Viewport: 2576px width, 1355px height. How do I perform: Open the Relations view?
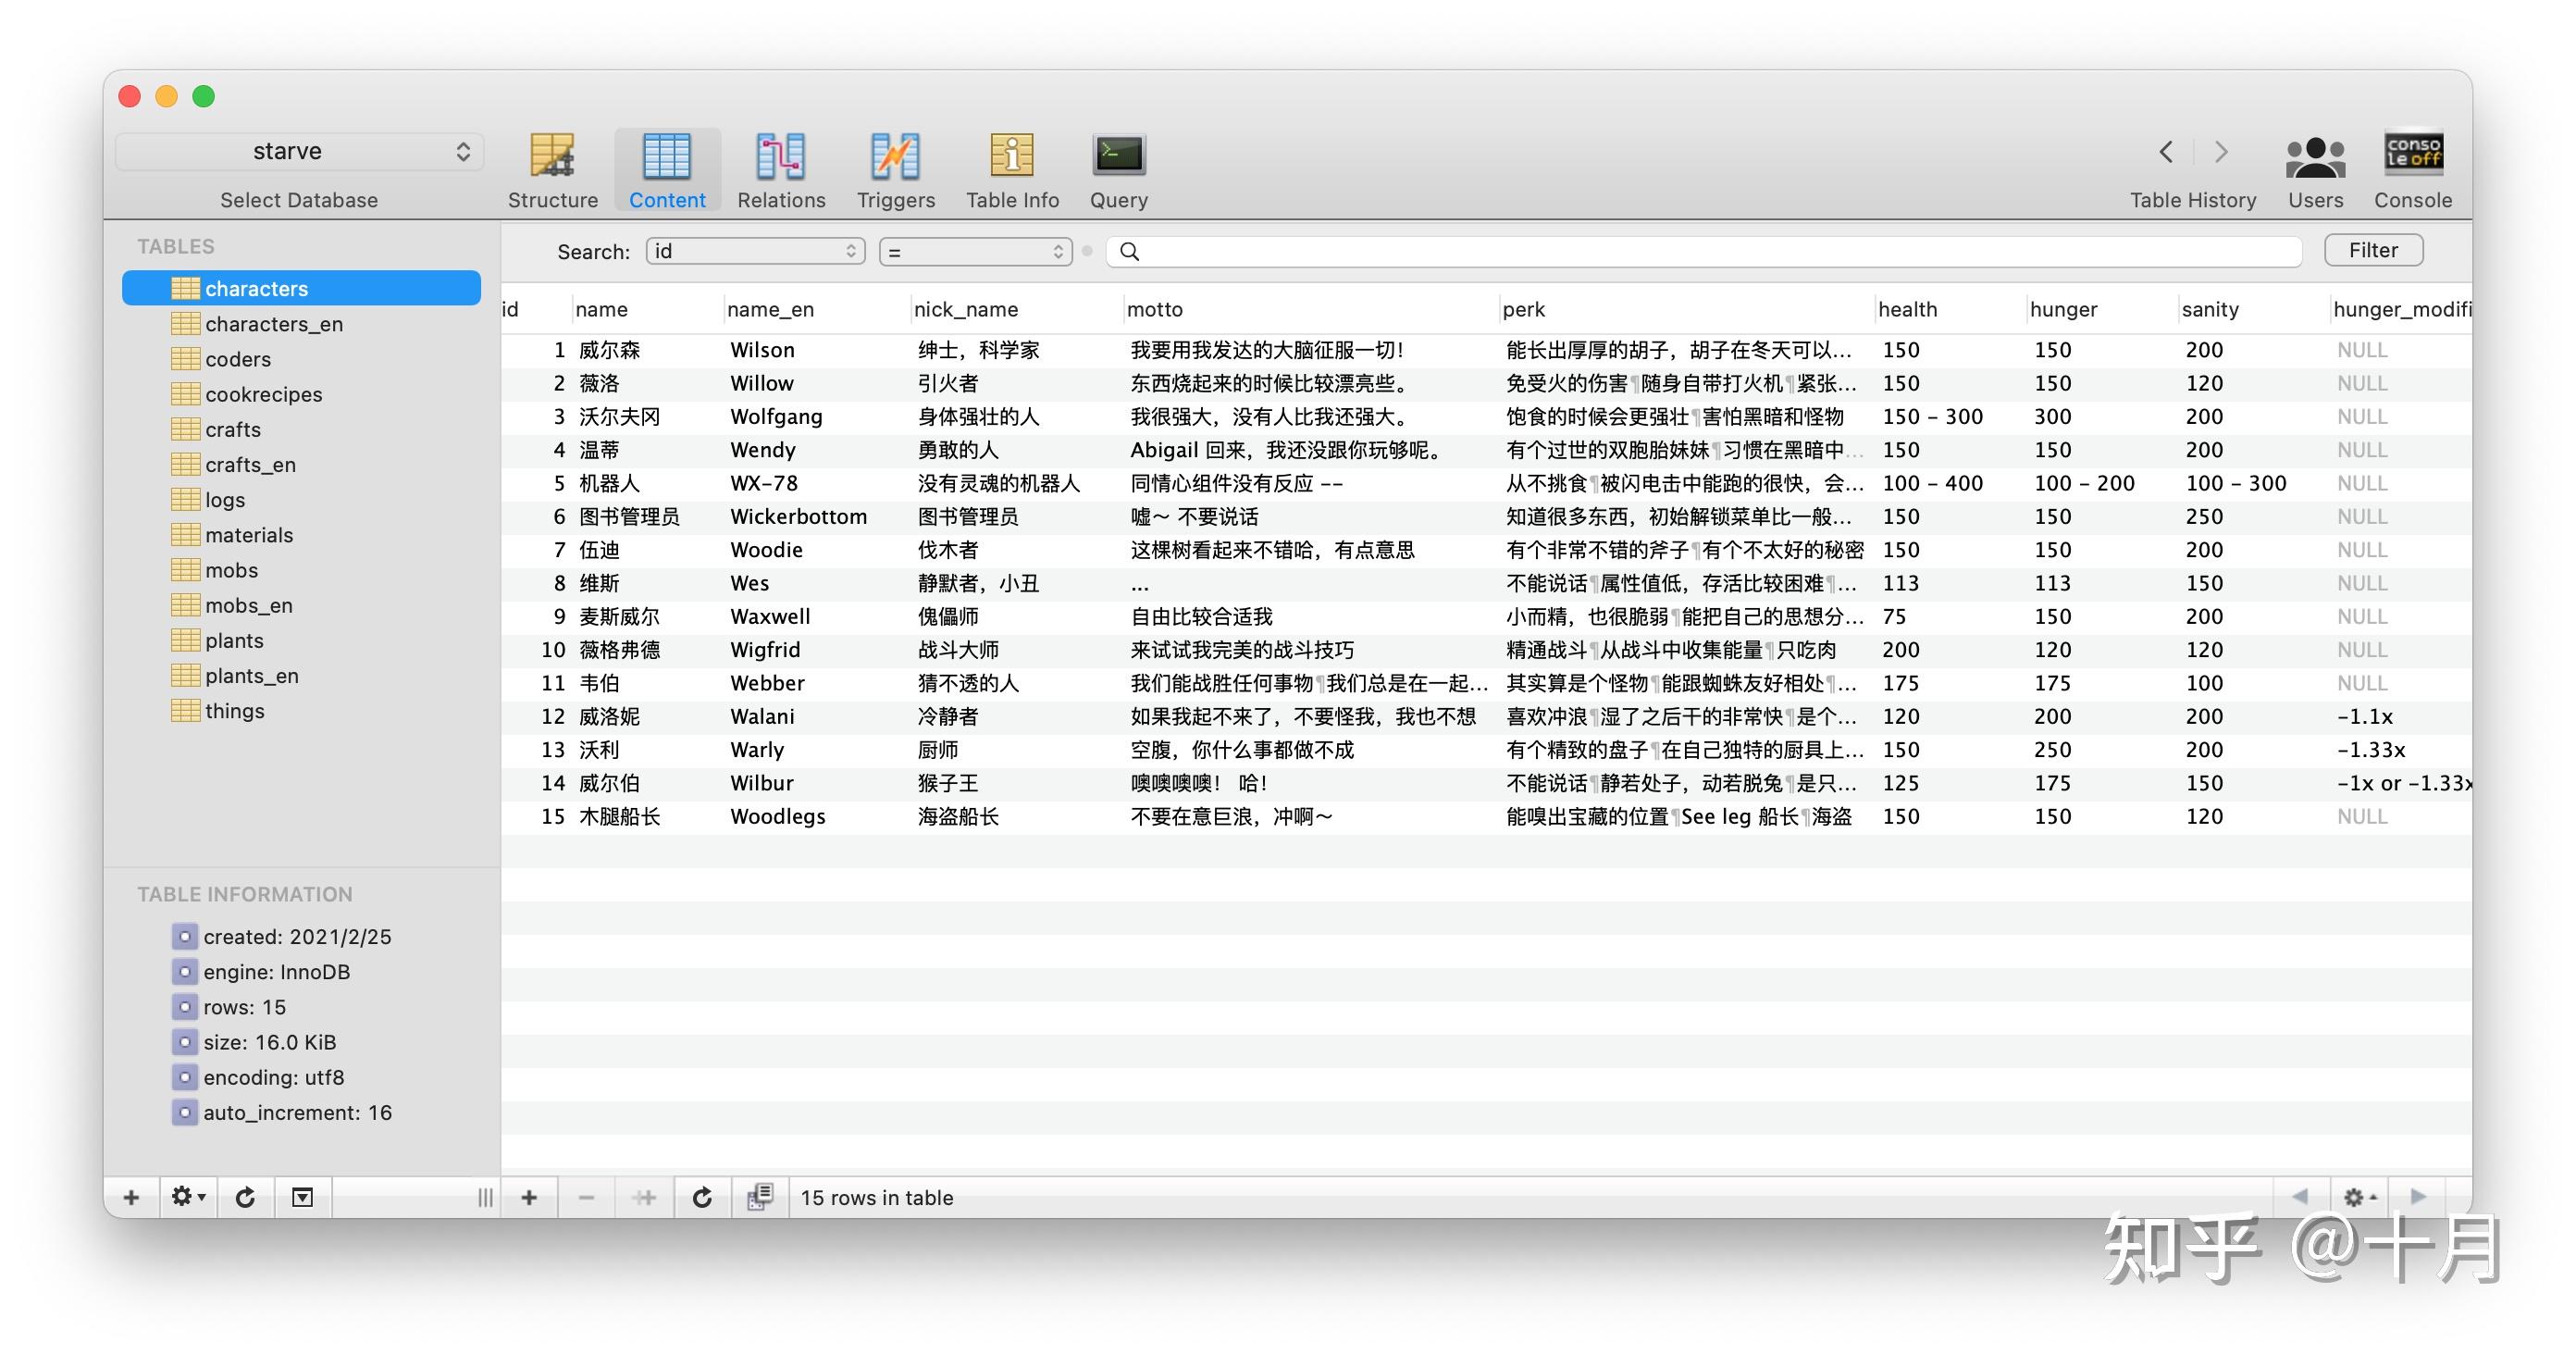(781, 171)
